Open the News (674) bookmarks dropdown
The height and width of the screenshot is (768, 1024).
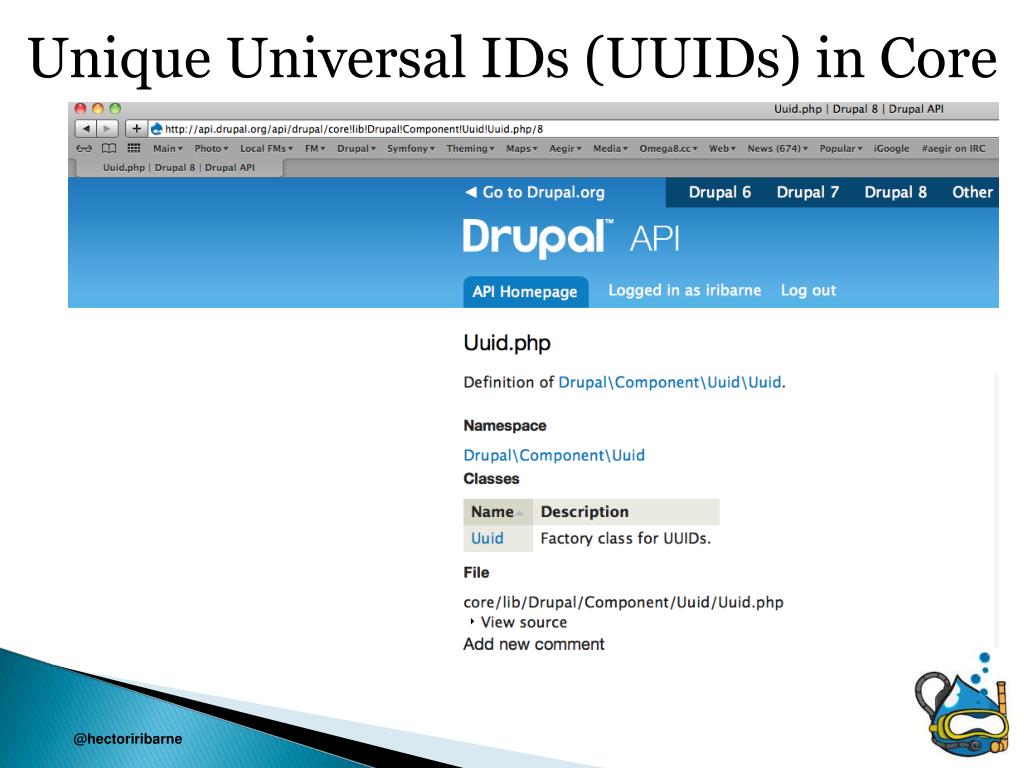tap(777, 148)
